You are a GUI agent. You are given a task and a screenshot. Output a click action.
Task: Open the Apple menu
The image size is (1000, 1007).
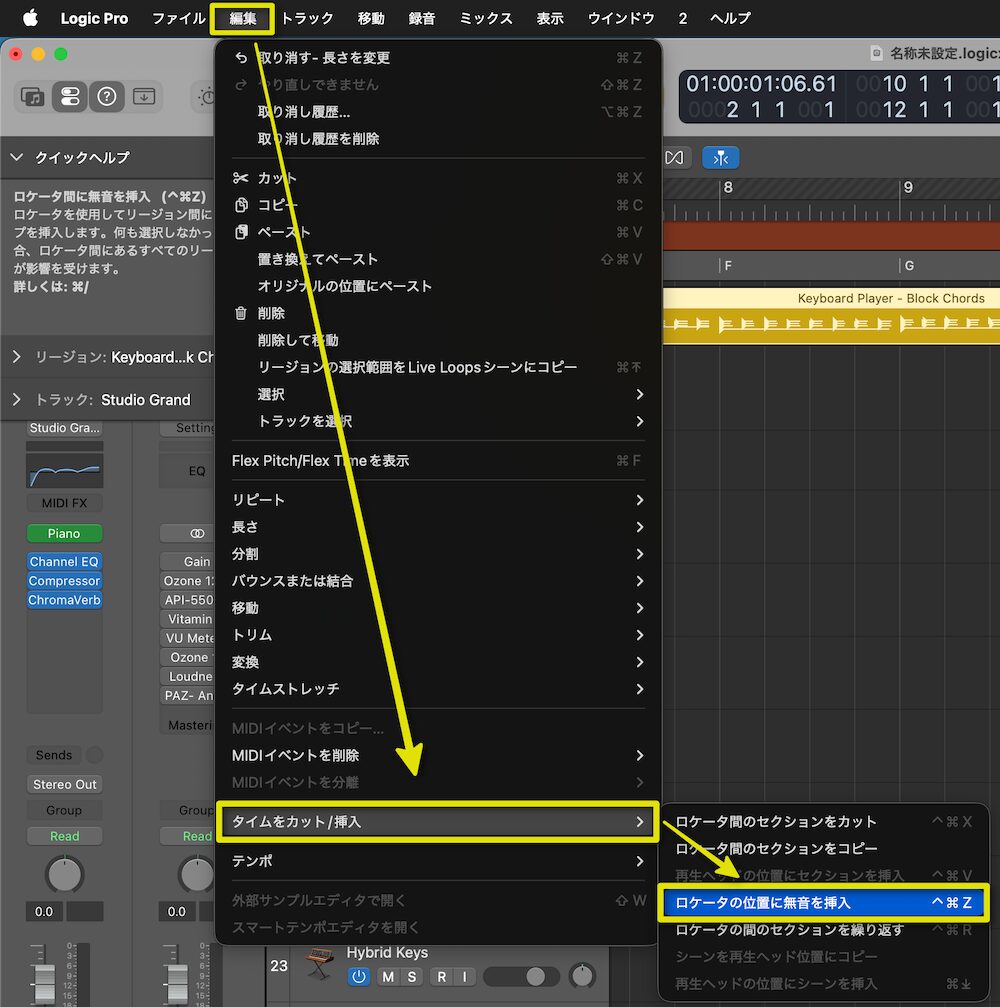[x=30, y=18]
